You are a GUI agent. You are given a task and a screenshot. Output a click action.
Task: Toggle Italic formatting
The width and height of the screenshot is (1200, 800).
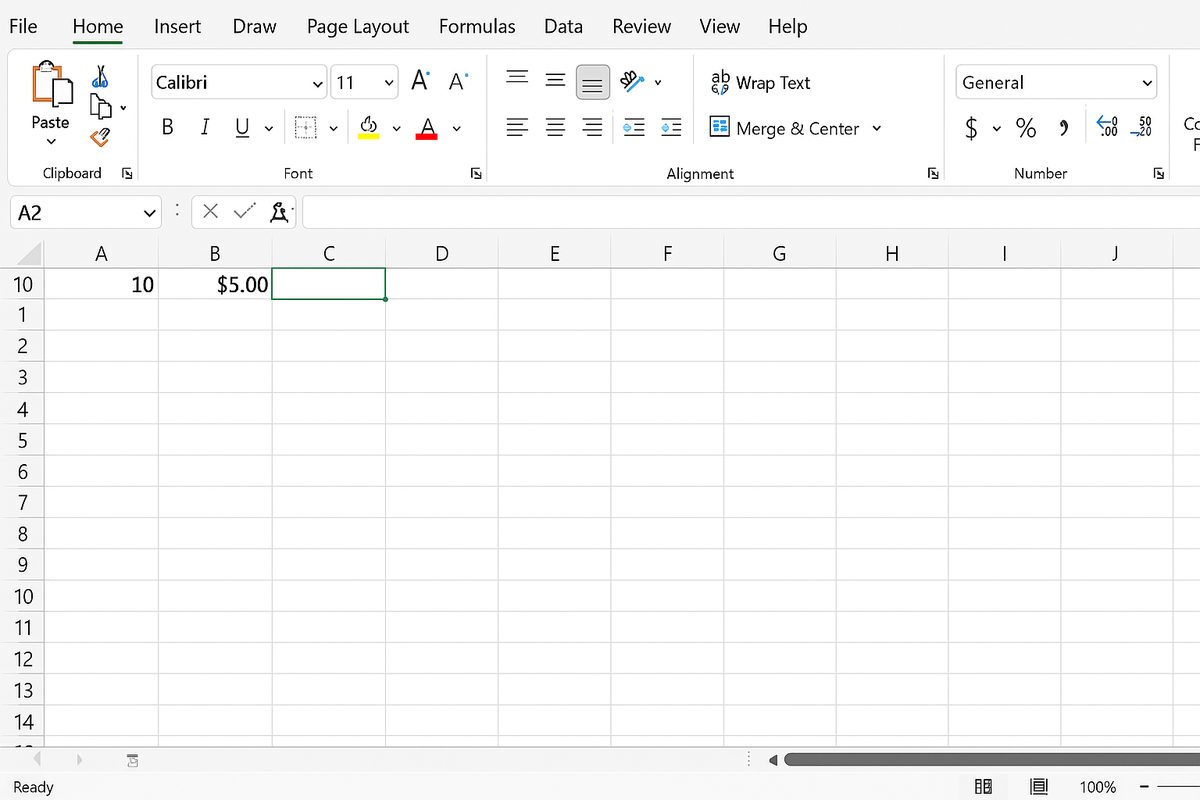click(x=205, y=127)
